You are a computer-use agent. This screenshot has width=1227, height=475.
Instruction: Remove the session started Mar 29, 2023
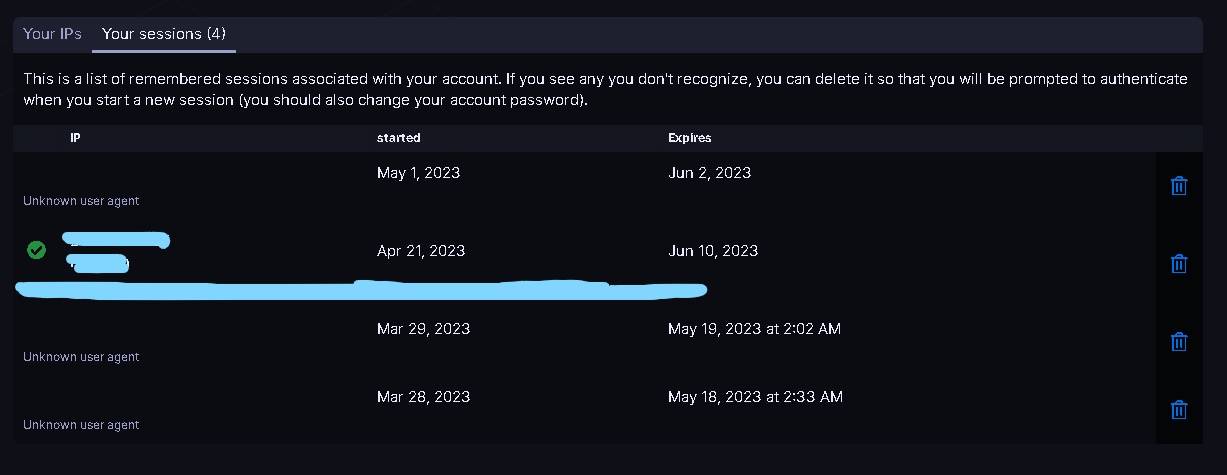(x=1179, y=342)
